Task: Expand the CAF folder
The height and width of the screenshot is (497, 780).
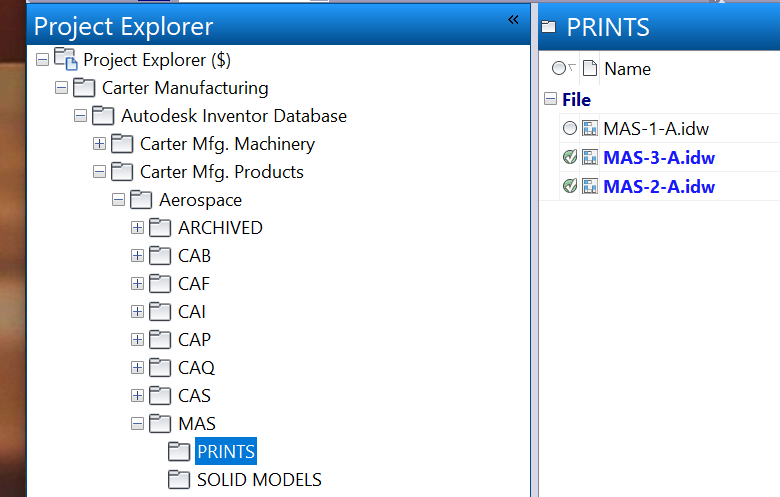Action: click(x=137, y=284)
